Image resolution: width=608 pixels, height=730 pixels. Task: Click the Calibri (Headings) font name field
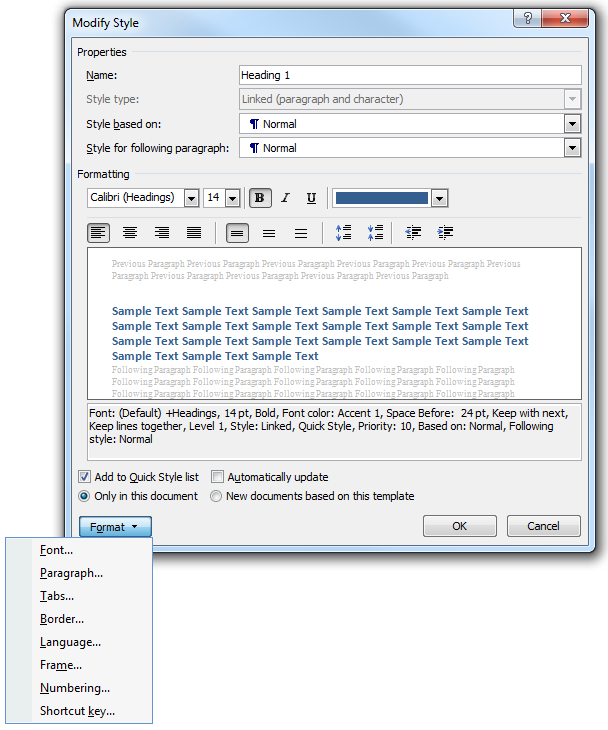click(135, 197)
